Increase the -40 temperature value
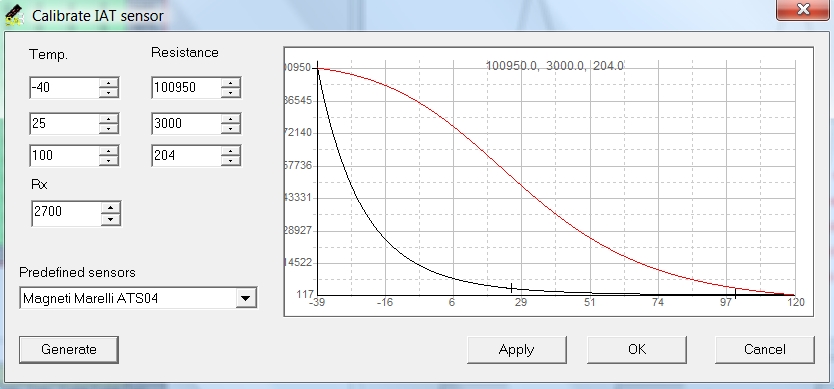The image size is (834, 389). point(109,82)
